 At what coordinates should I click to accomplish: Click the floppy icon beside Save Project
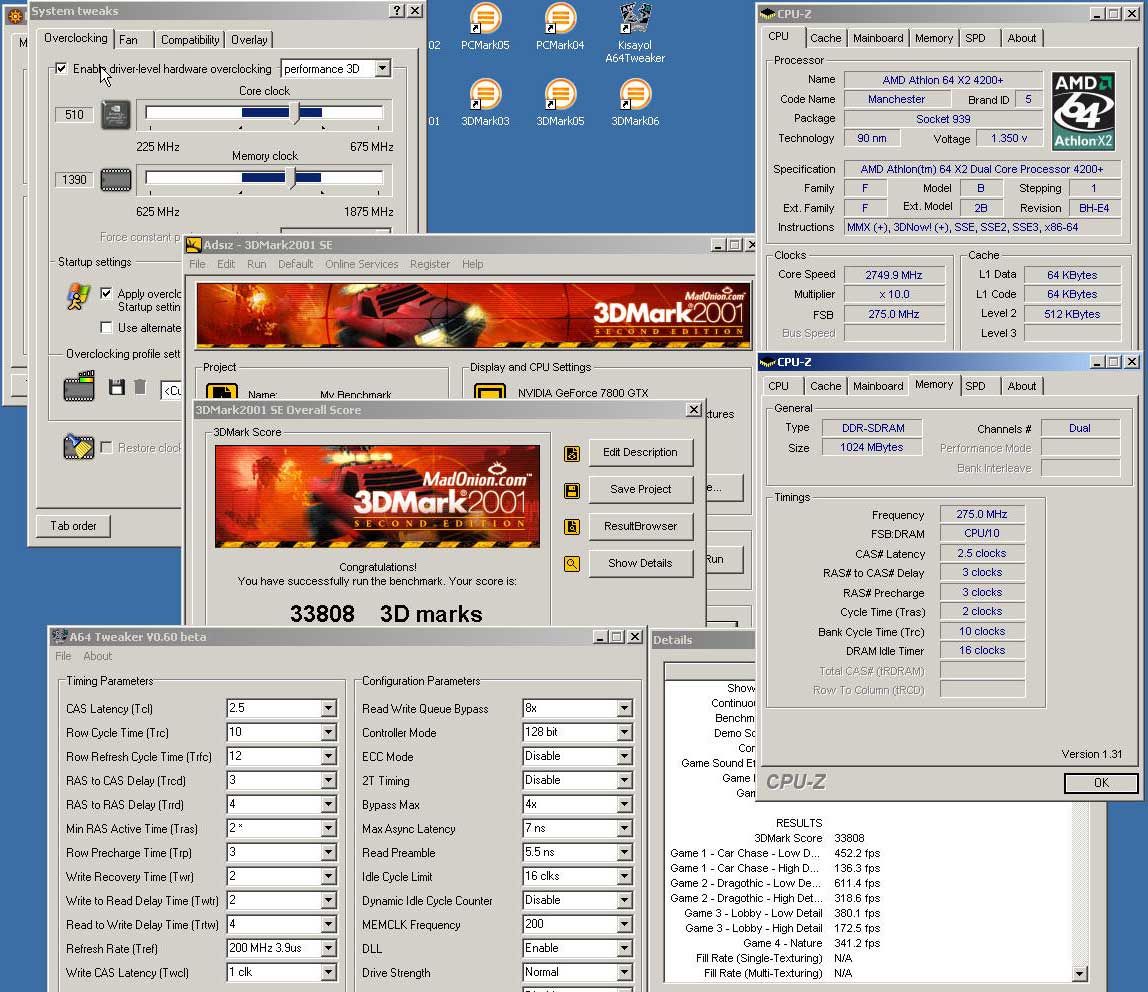[572, 491]
